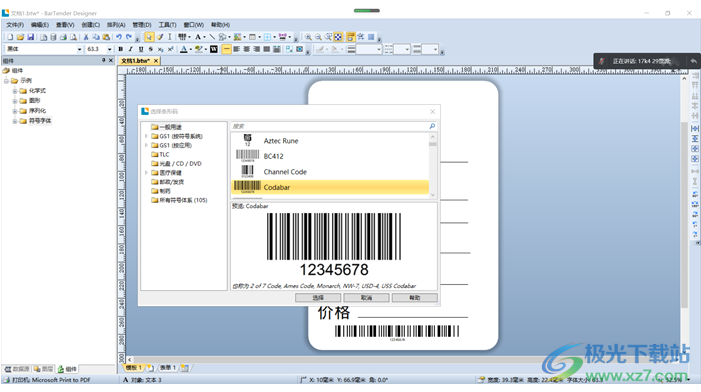
Task: Select the line drawing tool
Action: 212,37
